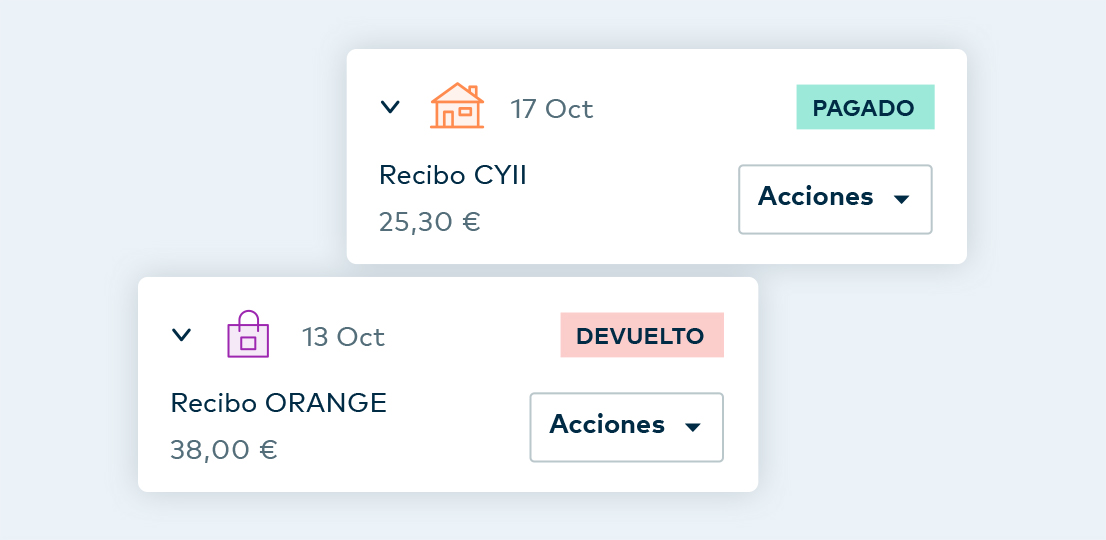Click the 25,30 € amount
Screen dimensions: 1106x540
(430, 221)
